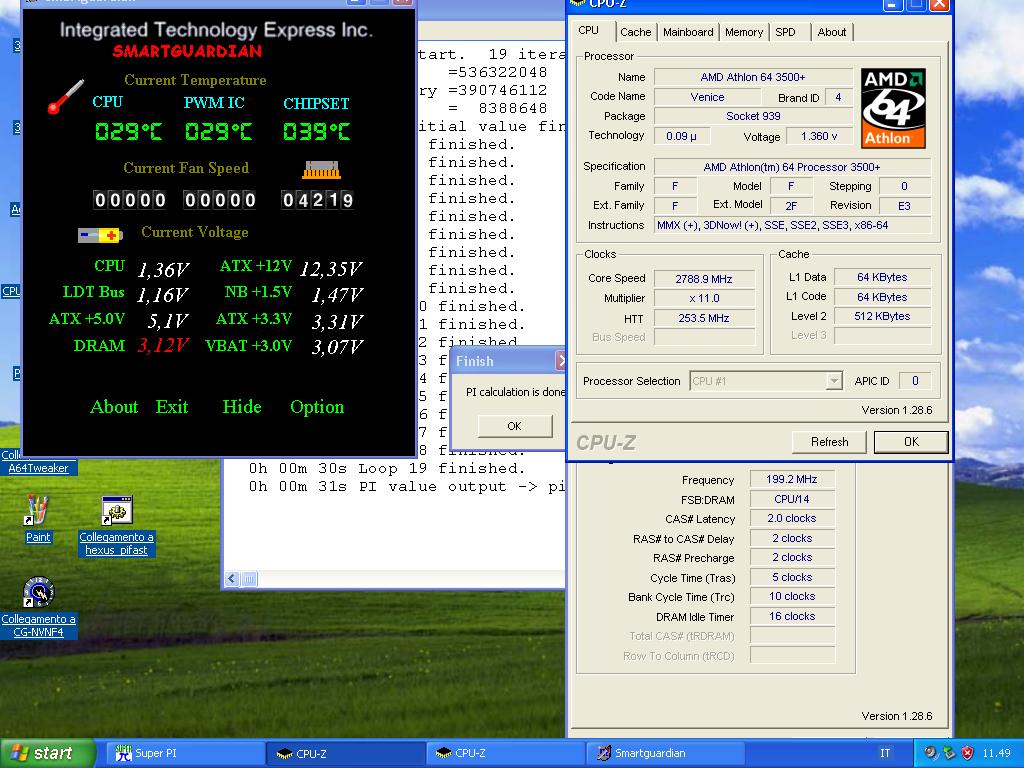1024x768 pixels.
Task: Click the Frequency 199.2 MHz memory value
Action: [x=792, y=479]
